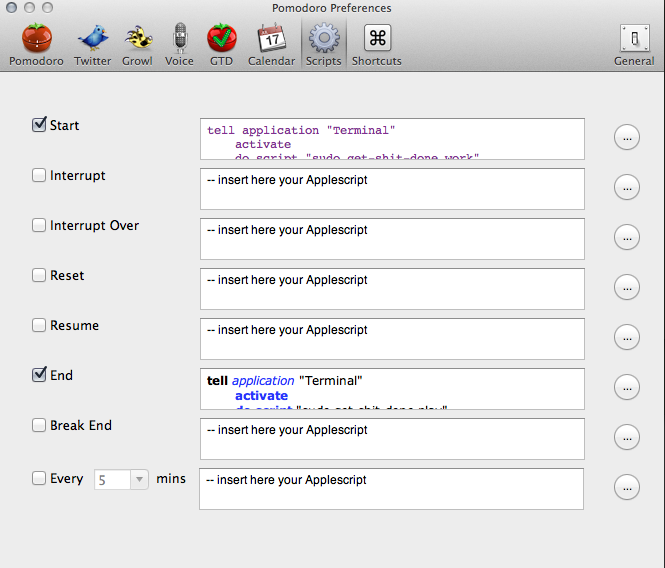Open the Growl claw preferences pane
The height and width of the screenshot is (568, 665).
[137, 45]
